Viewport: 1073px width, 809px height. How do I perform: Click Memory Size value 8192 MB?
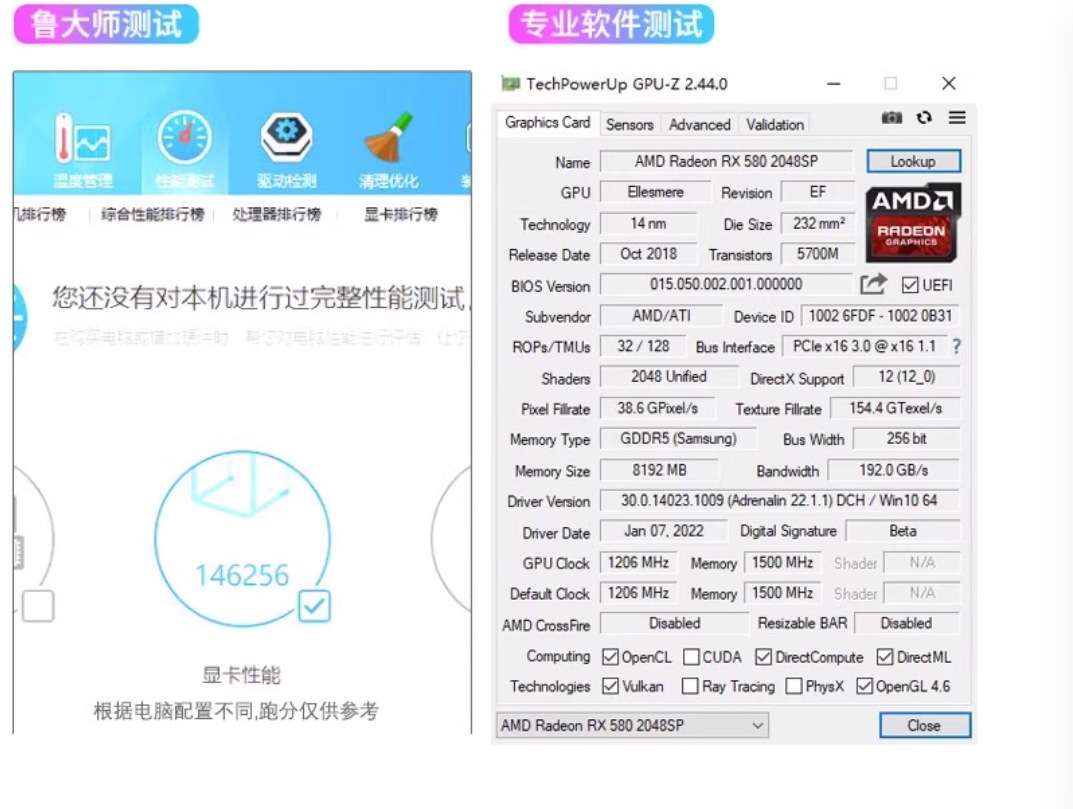point(659,470)
